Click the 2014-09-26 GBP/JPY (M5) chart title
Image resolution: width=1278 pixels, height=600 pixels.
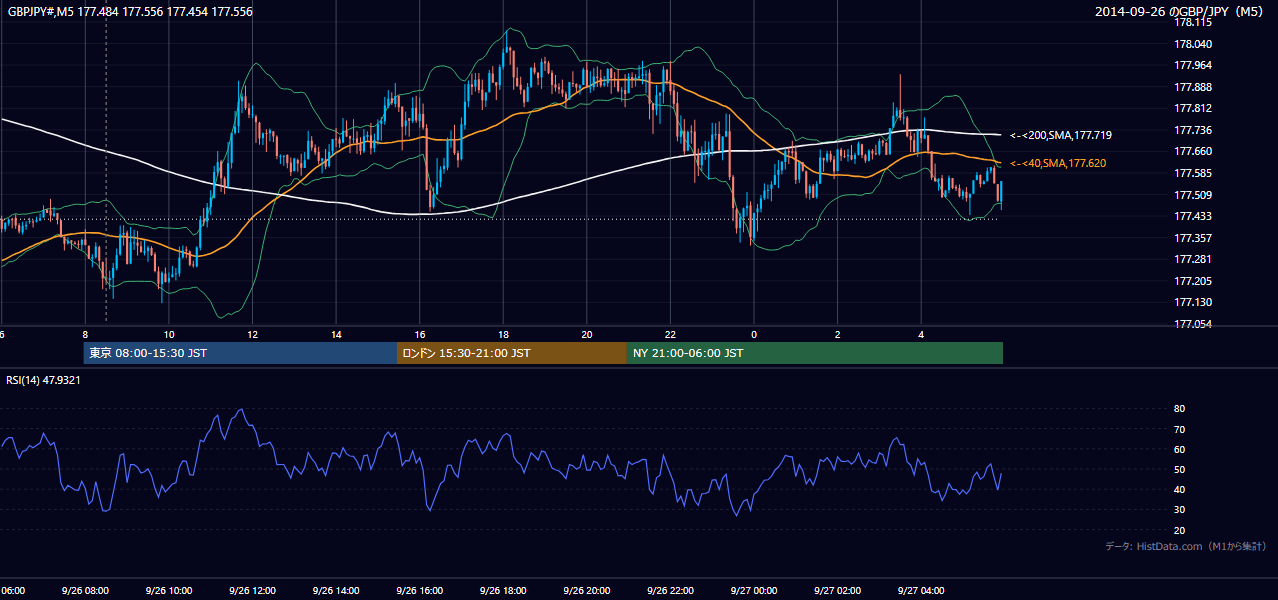point(1180,12)
